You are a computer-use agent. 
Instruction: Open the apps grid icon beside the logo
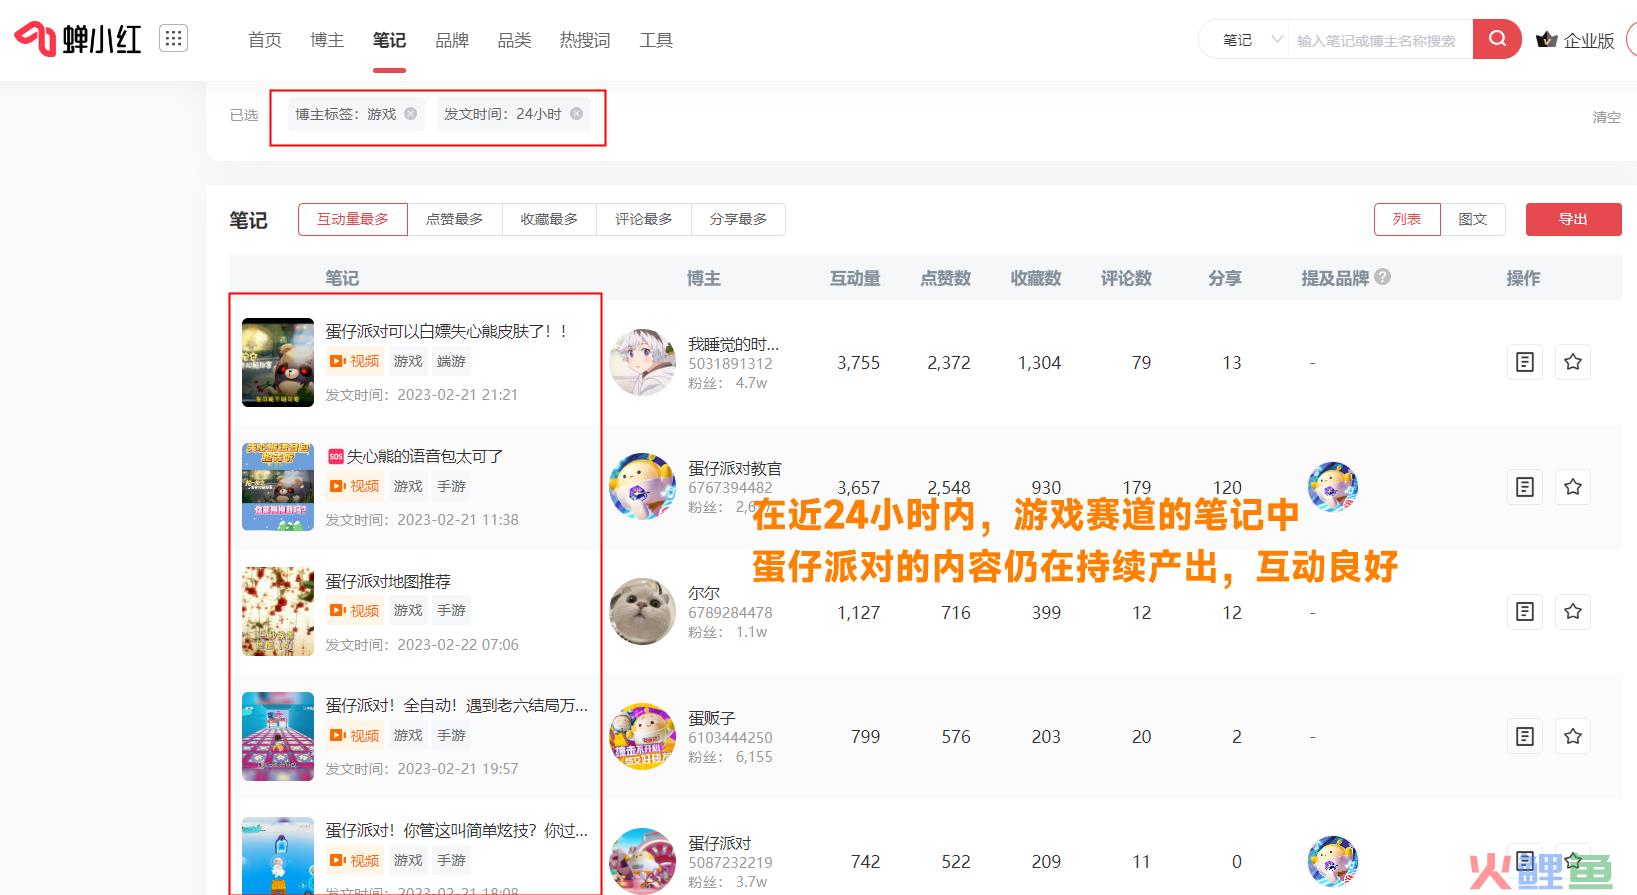coord(173,39)
